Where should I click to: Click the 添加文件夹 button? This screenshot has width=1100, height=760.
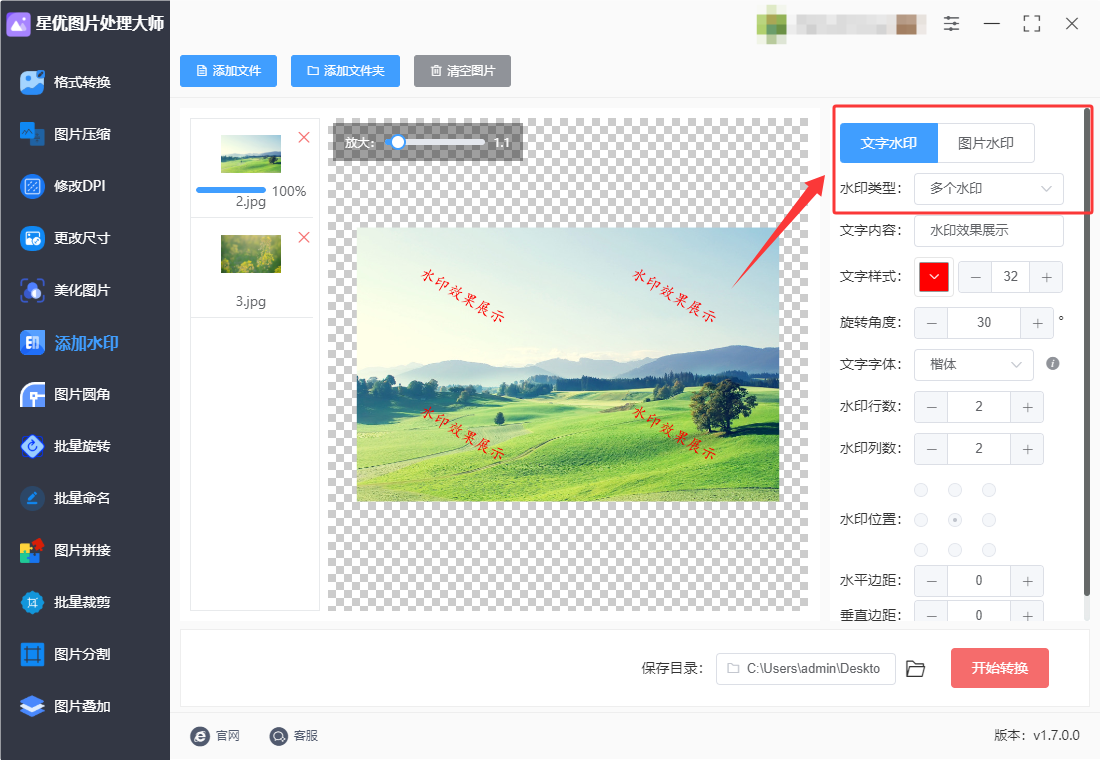click(345, 71)
